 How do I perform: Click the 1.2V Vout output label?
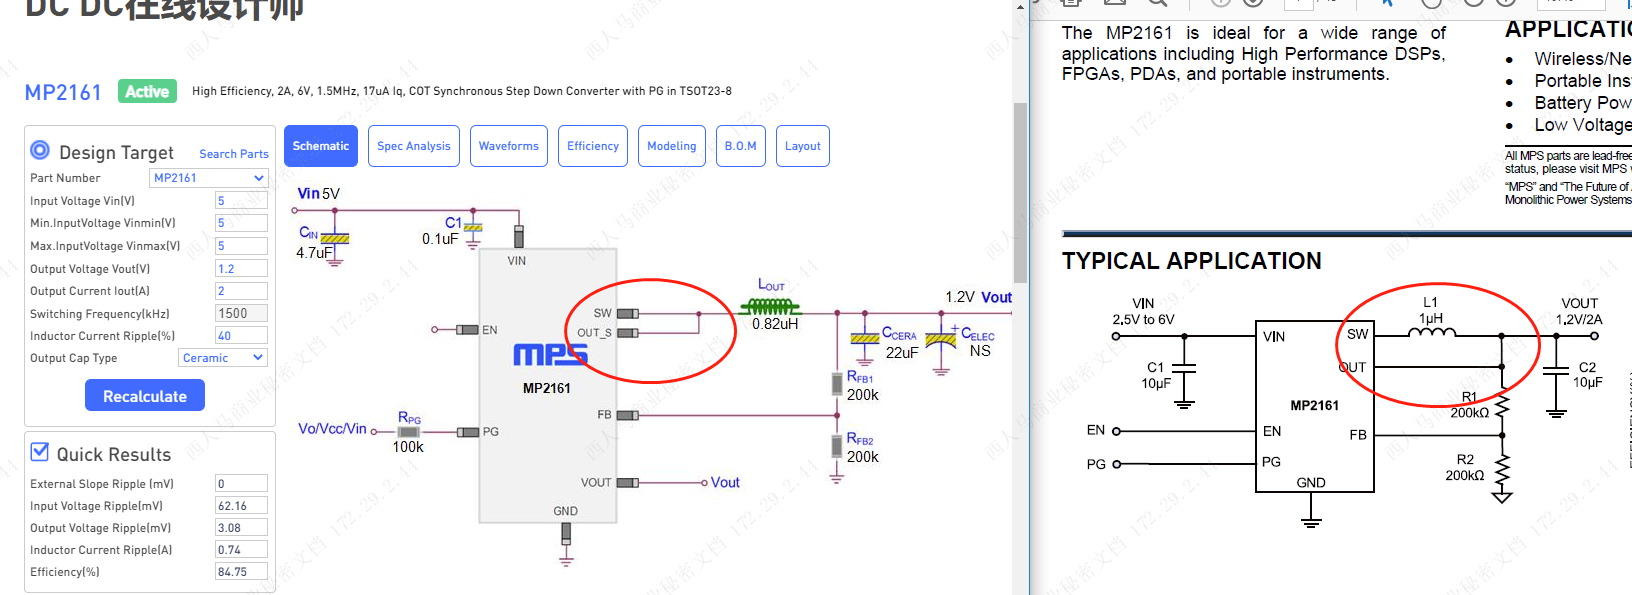979,297
